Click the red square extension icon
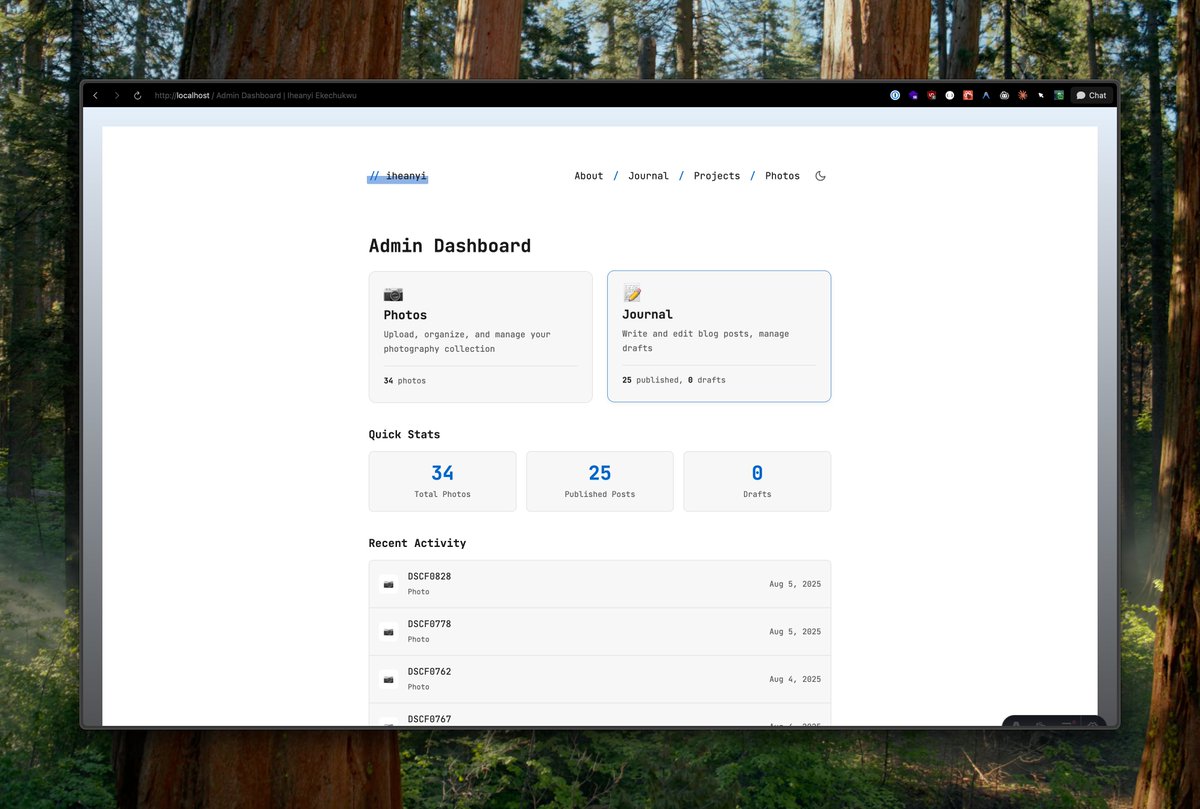The height and width of the screenshot is (809, 1200). tap(968, 96)
